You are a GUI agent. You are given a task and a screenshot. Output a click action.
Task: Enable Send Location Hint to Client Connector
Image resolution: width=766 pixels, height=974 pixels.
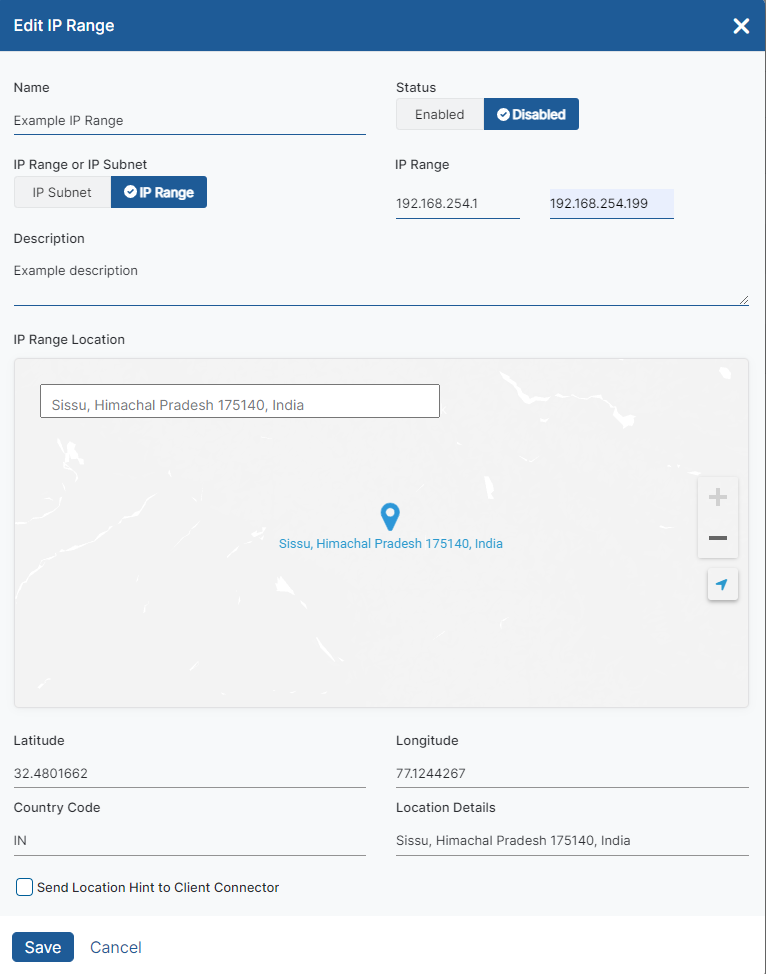pos(25,887)
